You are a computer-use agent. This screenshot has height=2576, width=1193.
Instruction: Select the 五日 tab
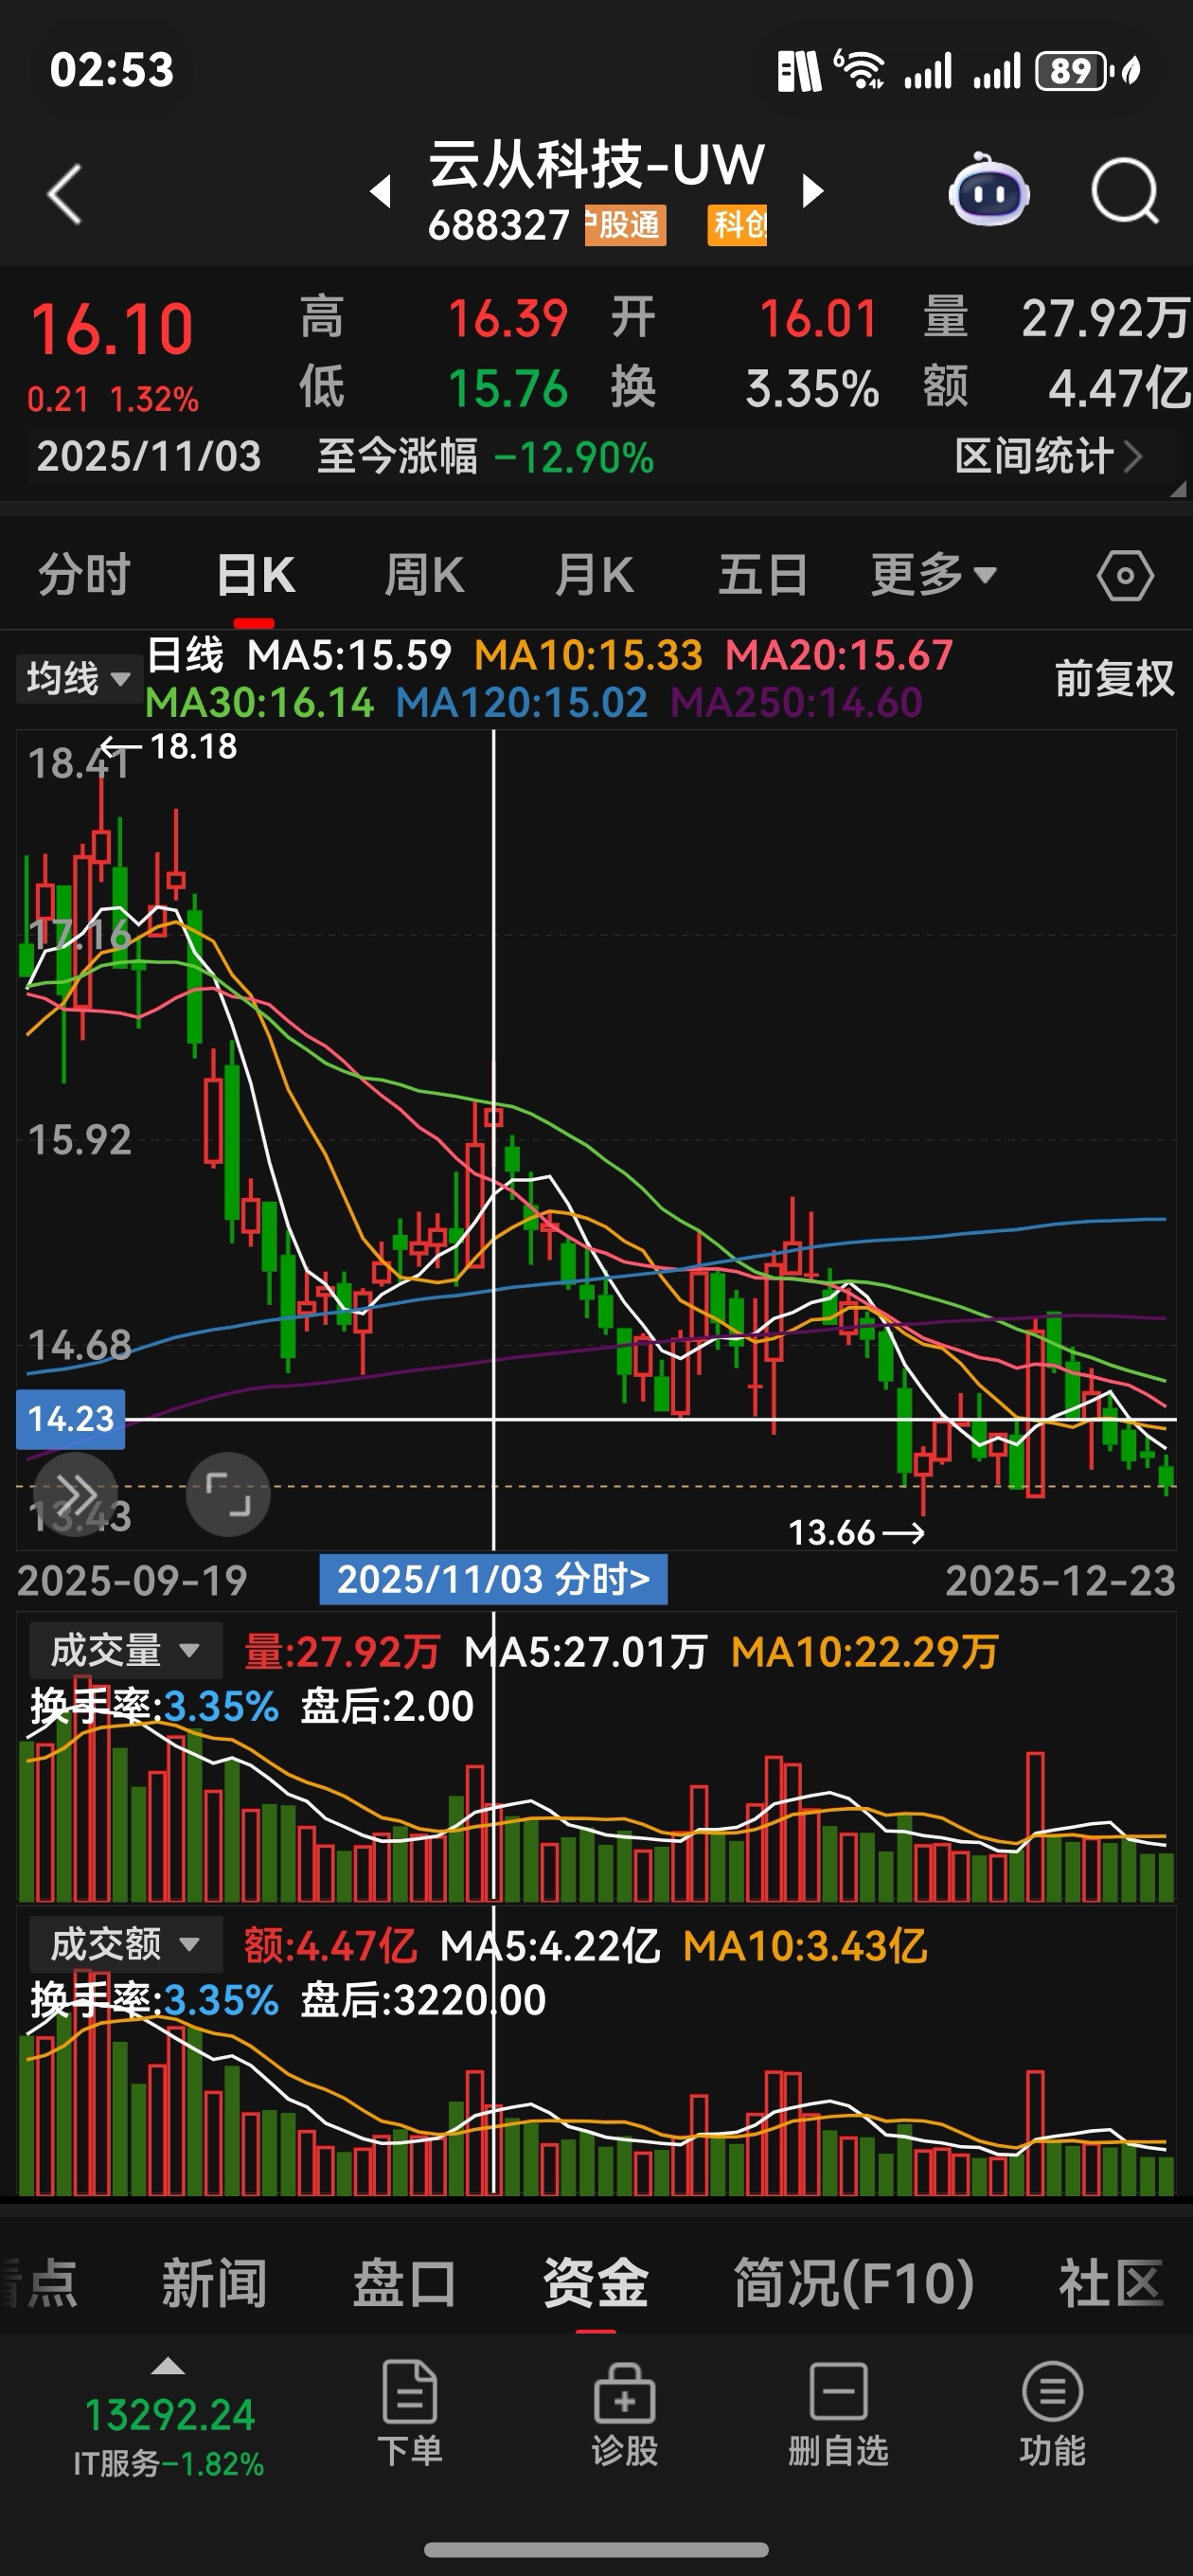pyautogui.click(x=763, y=575)
